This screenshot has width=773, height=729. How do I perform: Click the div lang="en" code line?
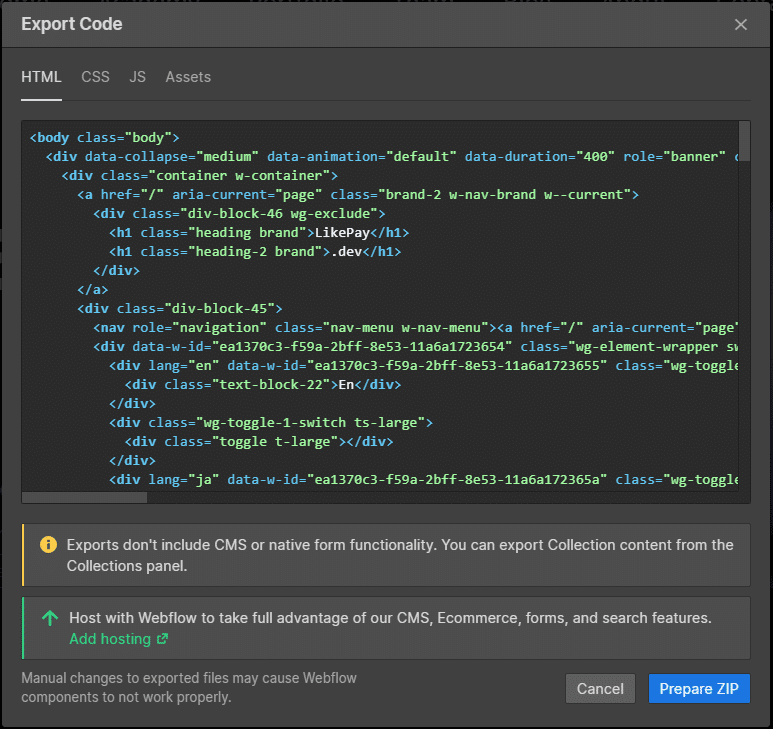(x=423, y=366)
